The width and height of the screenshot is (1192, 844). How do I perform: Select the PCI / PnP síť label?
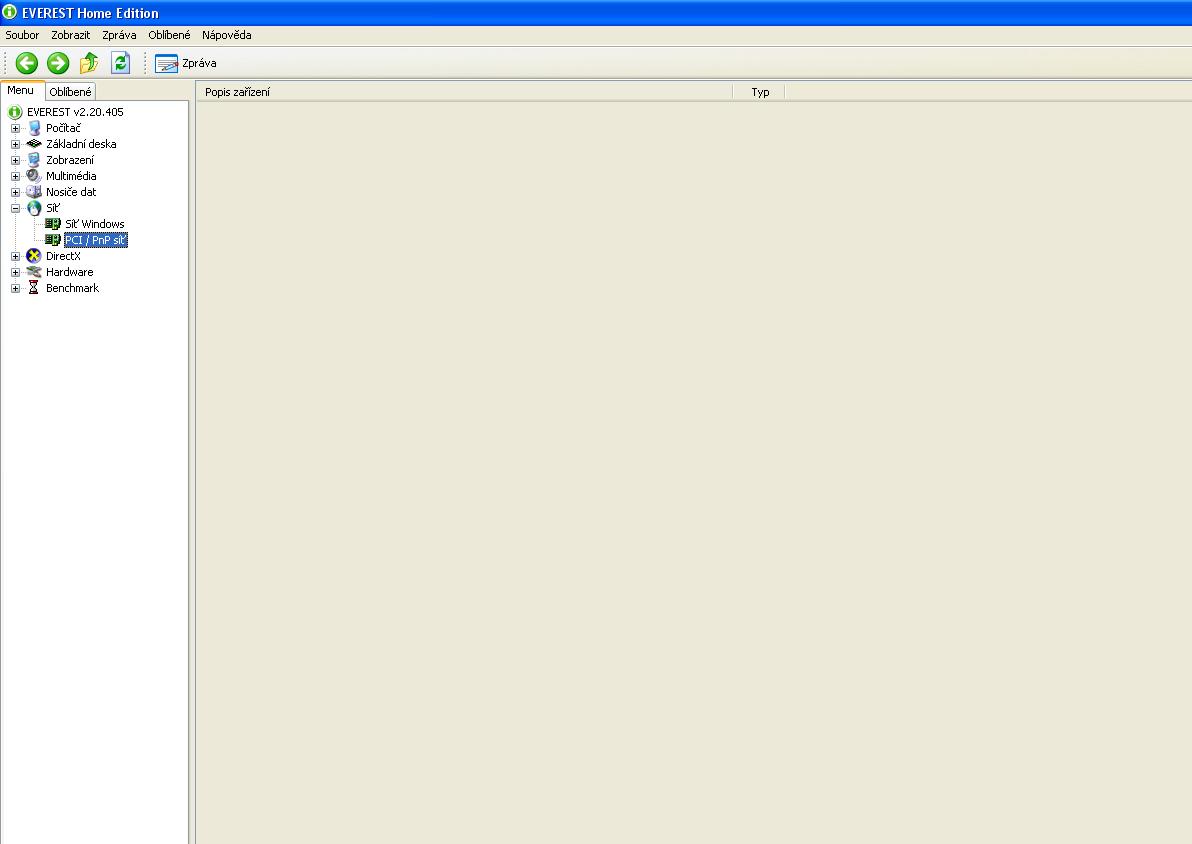[96, 240]
